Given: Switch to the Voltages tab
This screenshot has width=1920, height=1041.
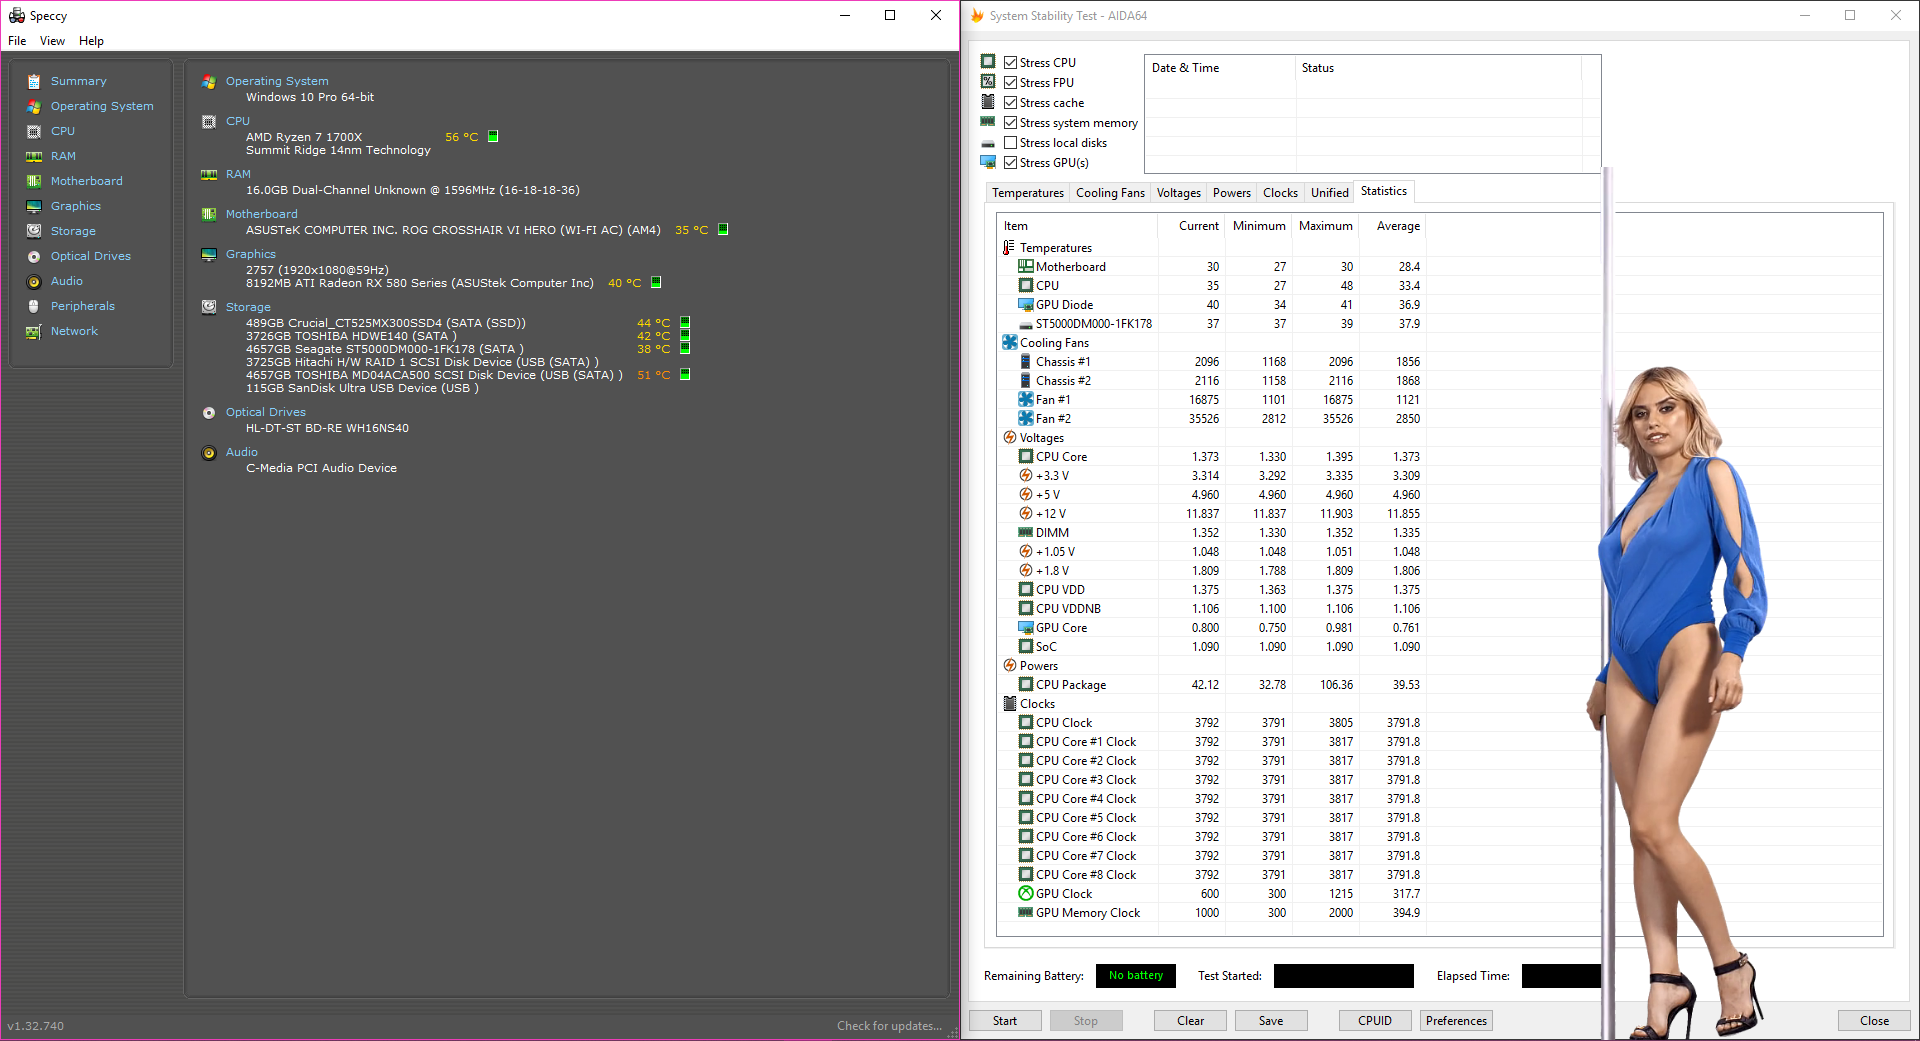Looking at the screenshot, I should (1179, 193).
